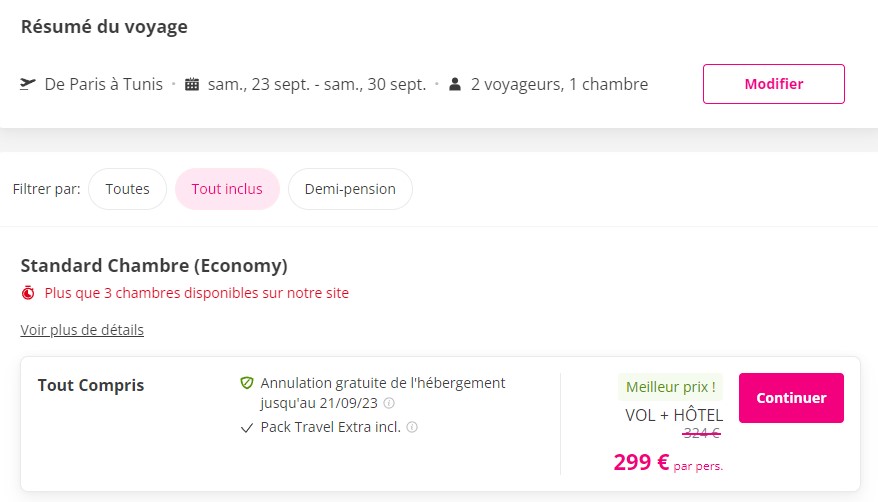This screenshot has height=502, width=878.
Task: Click the Meilleur prix ! badge
Action: [x=670, y=387]
